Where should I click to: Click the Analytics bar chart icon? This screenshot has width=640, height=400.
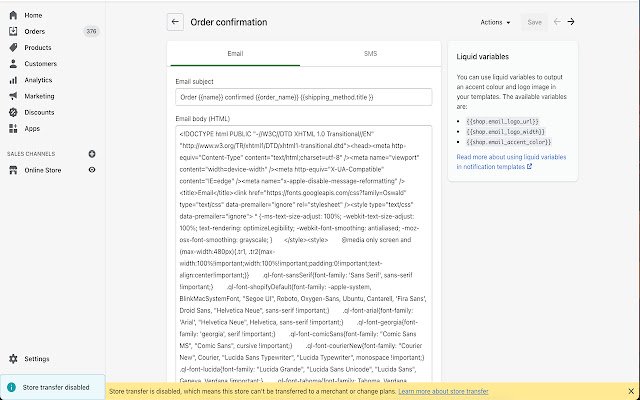click(13, 80)
